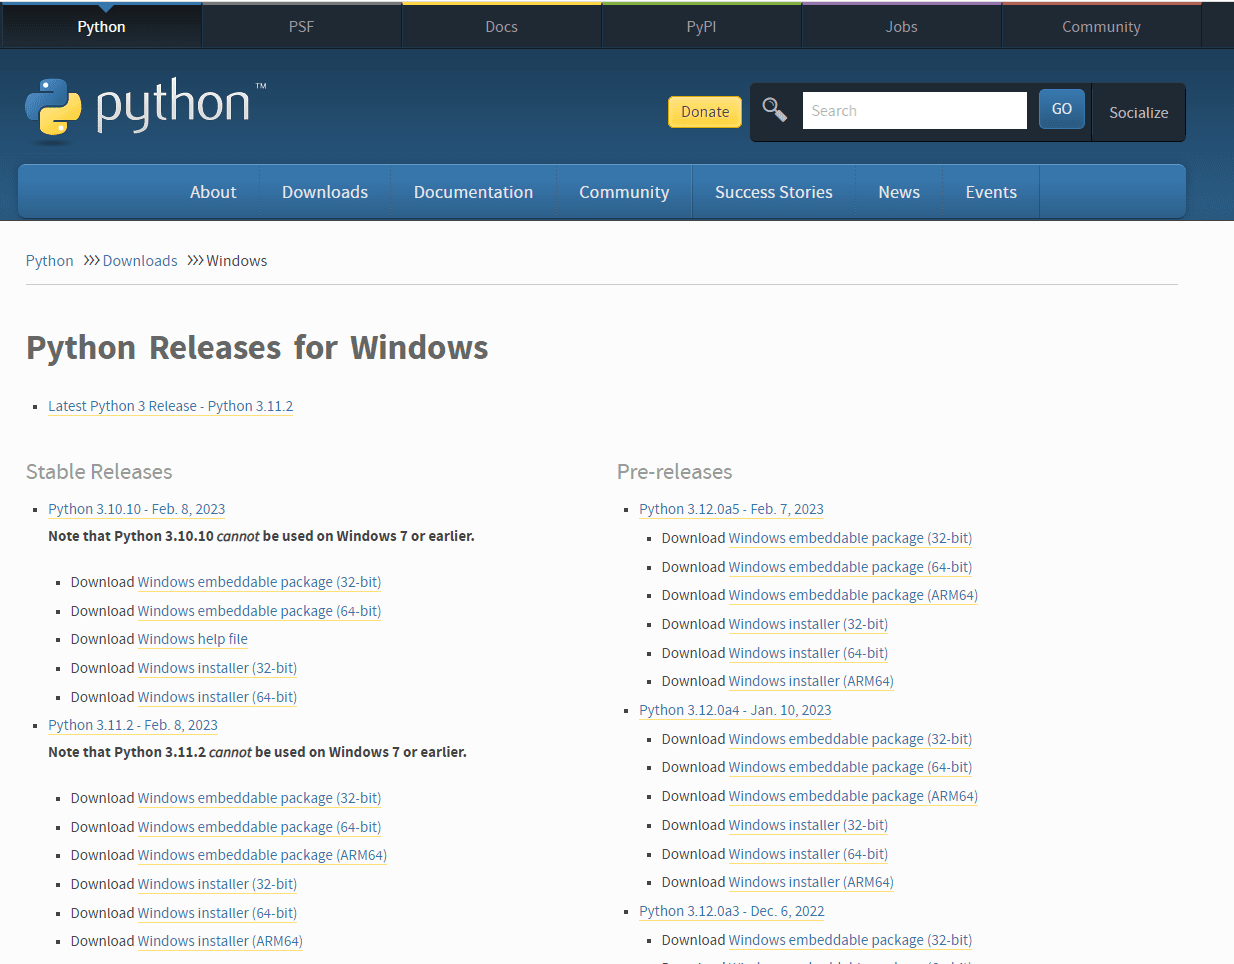This screenshot has width=1234, height=964.
Task: Open Python 3.12.0a3 - Dec. 6, 2022 link
Action: point(732,911)
